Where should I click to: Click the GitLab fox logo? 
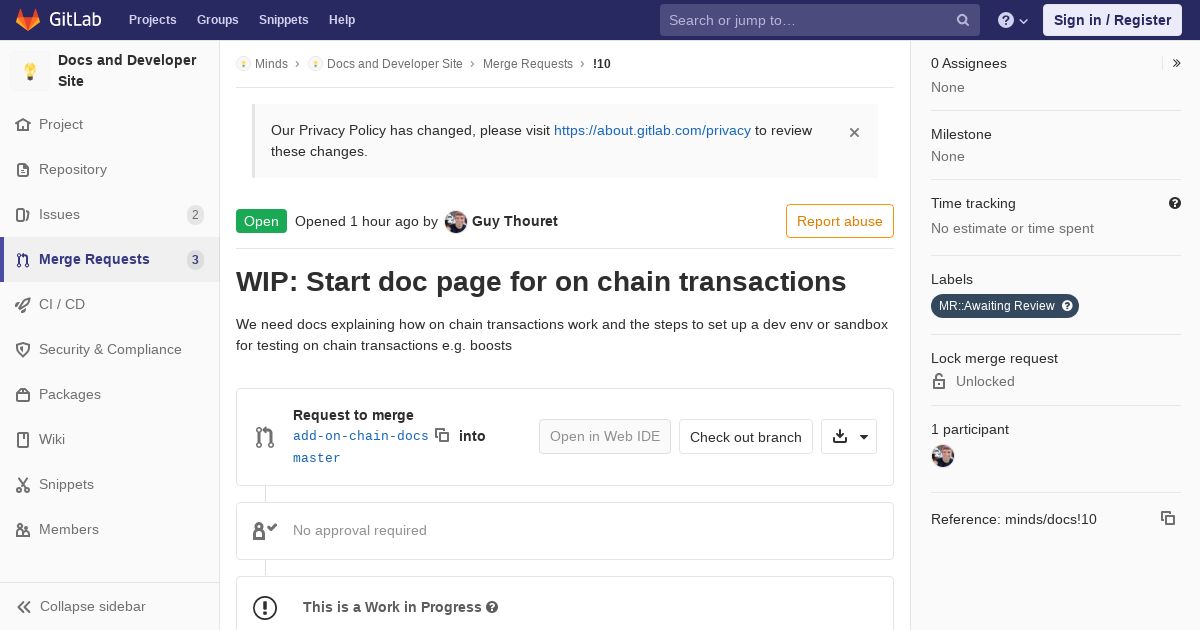(28, 19)
